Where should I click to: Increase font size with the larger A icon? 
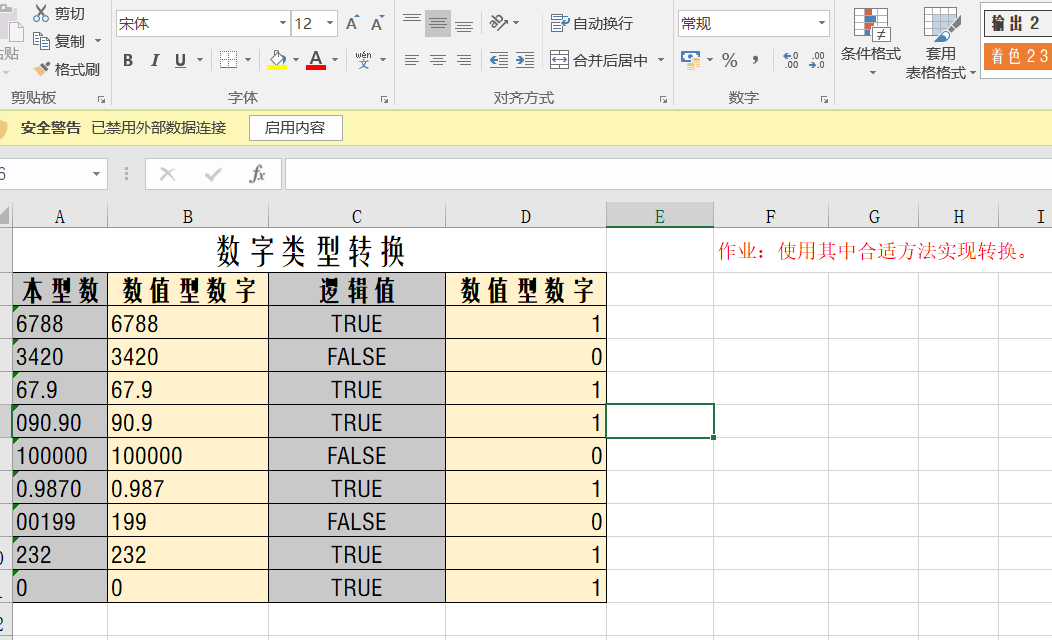click(352, 24)
